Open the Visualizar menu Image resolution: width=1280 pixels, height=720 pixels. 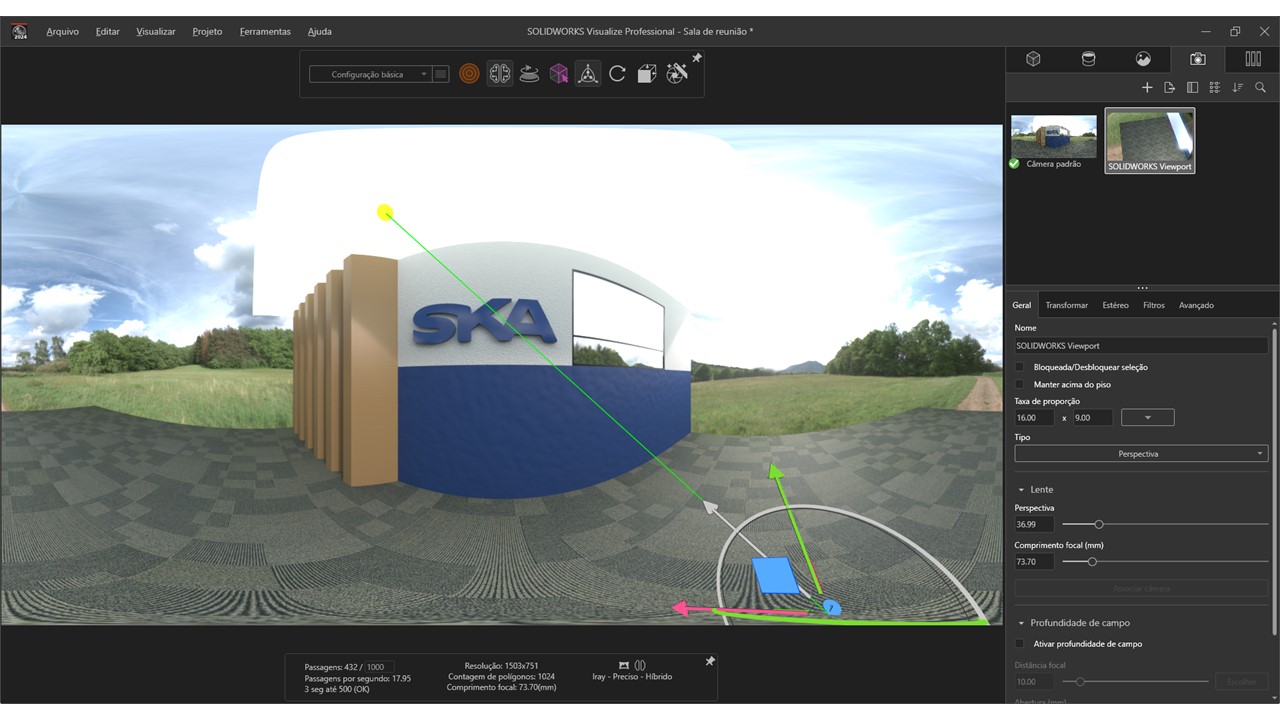tap(156, 32)
